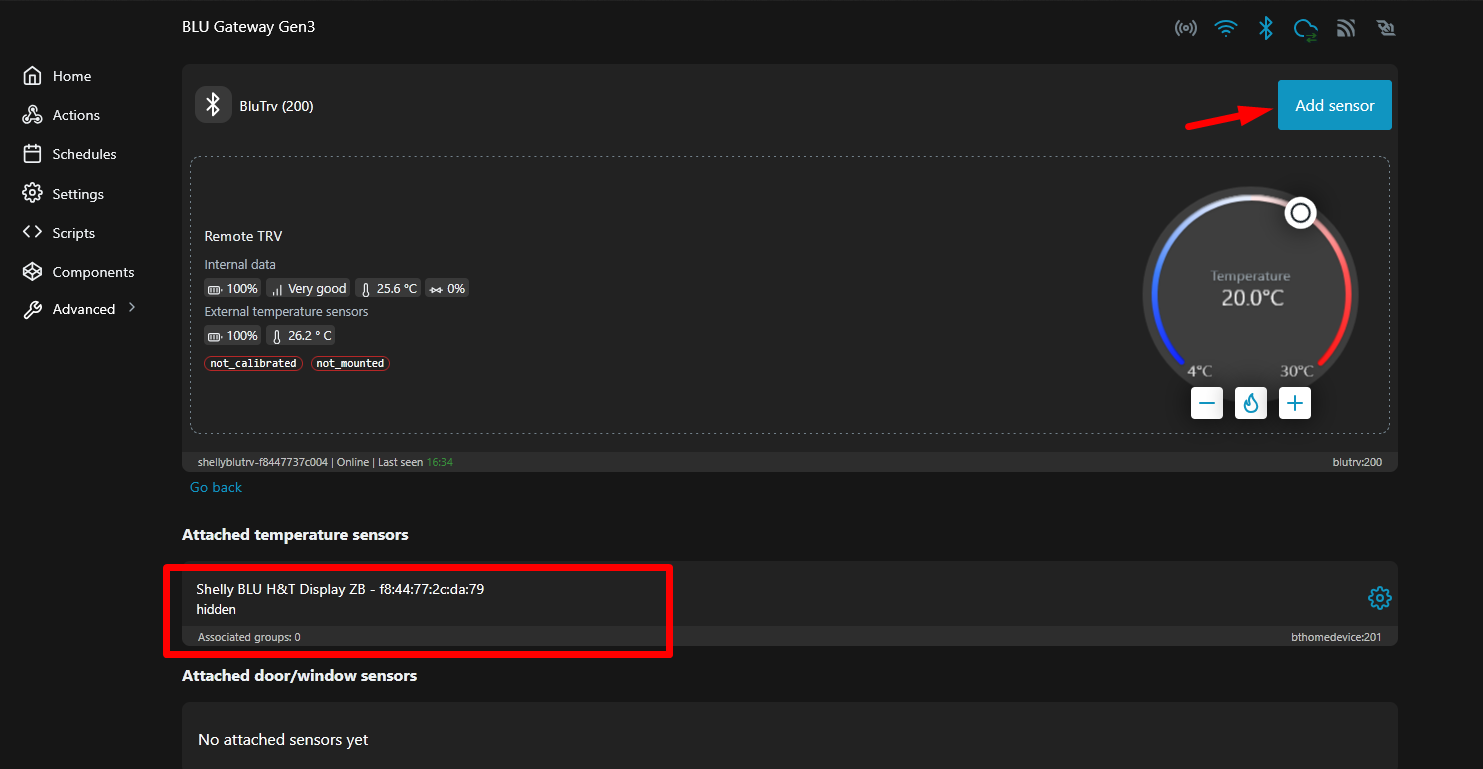Click the 4°C minimum dial label
Image resolution: width=1483 pixels, height=769 pixels.
(1200, 371)
